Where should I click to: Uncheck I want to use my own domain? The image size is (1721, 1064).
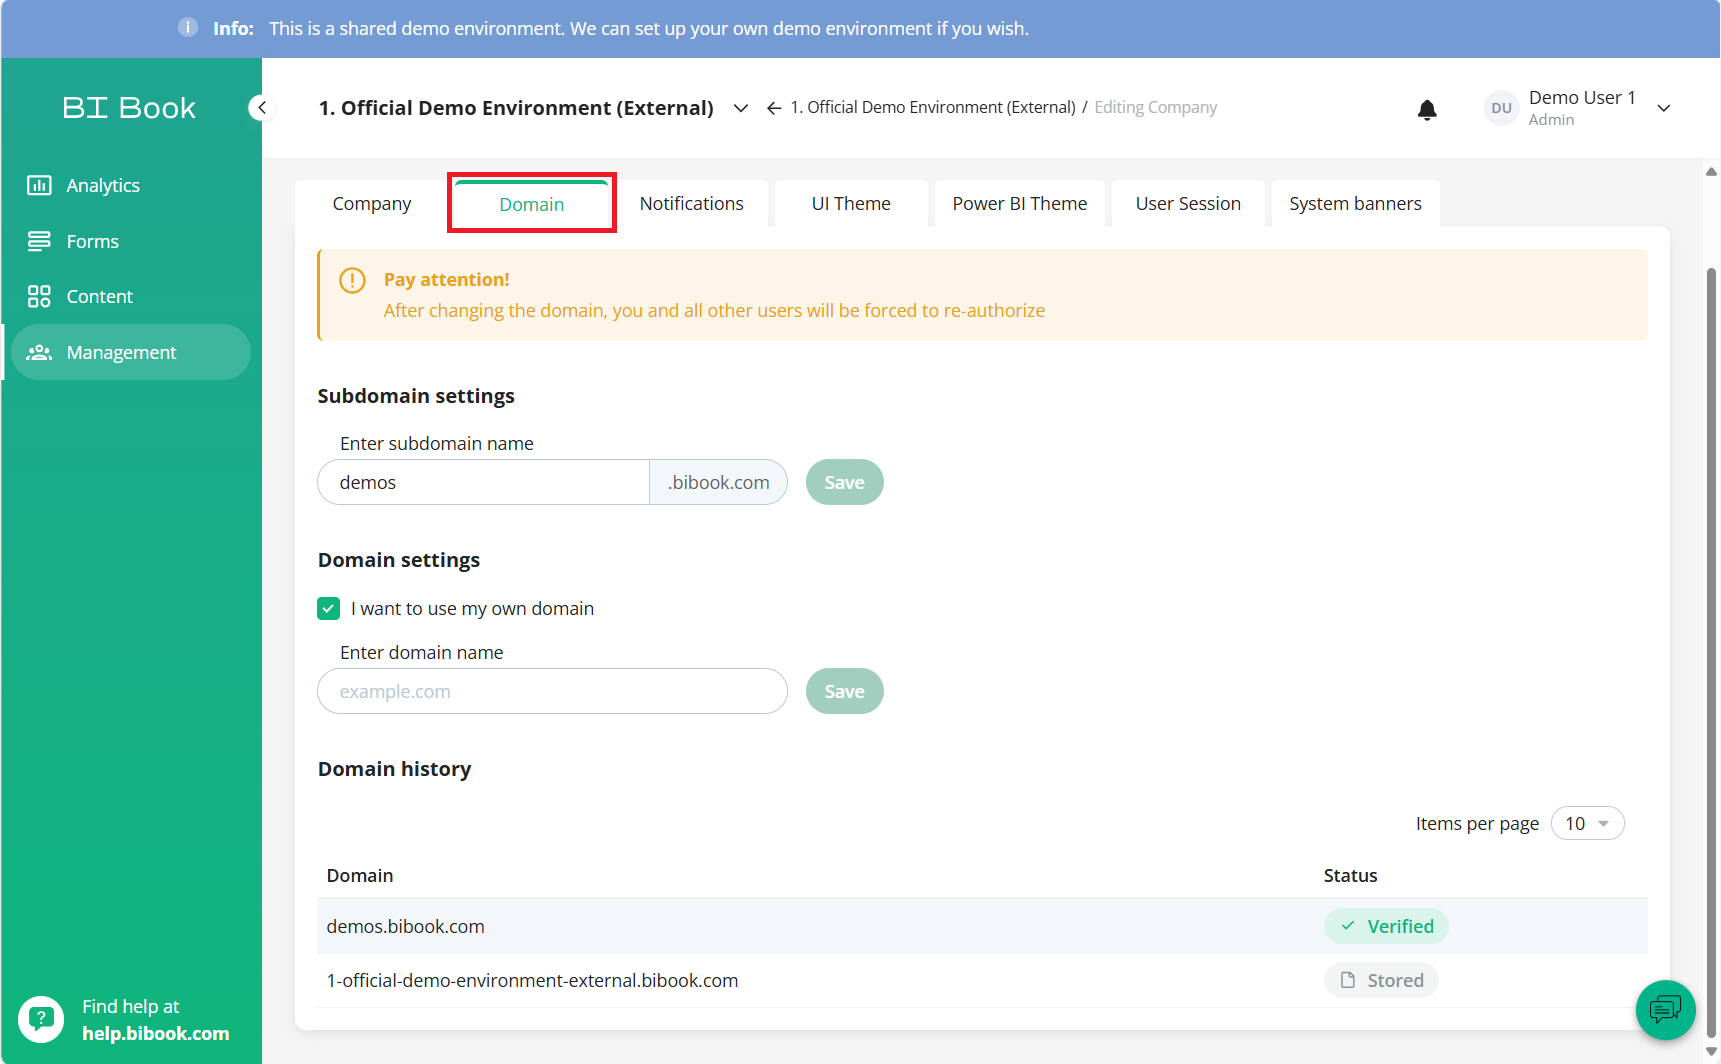pos(328,608)
